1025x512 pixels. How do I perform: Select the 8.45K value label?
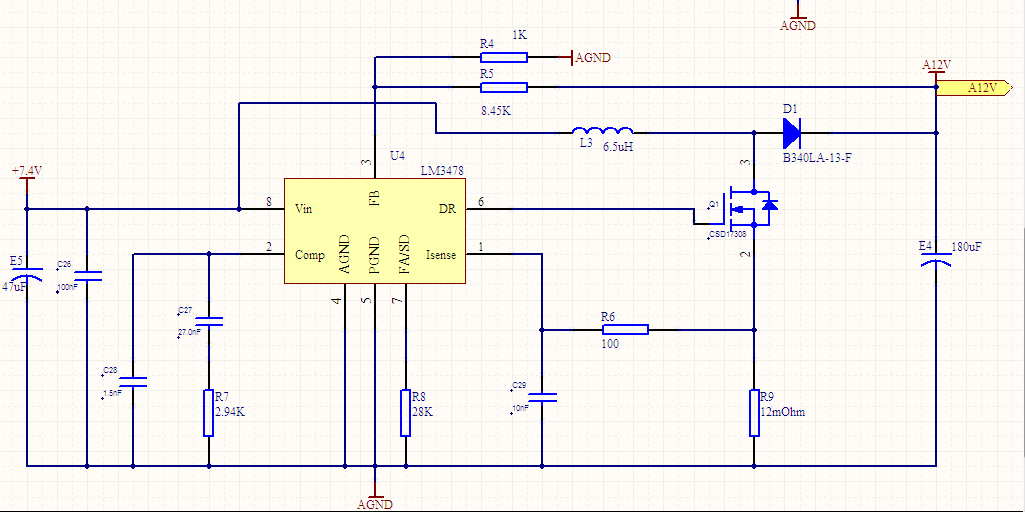coord(496,111)
